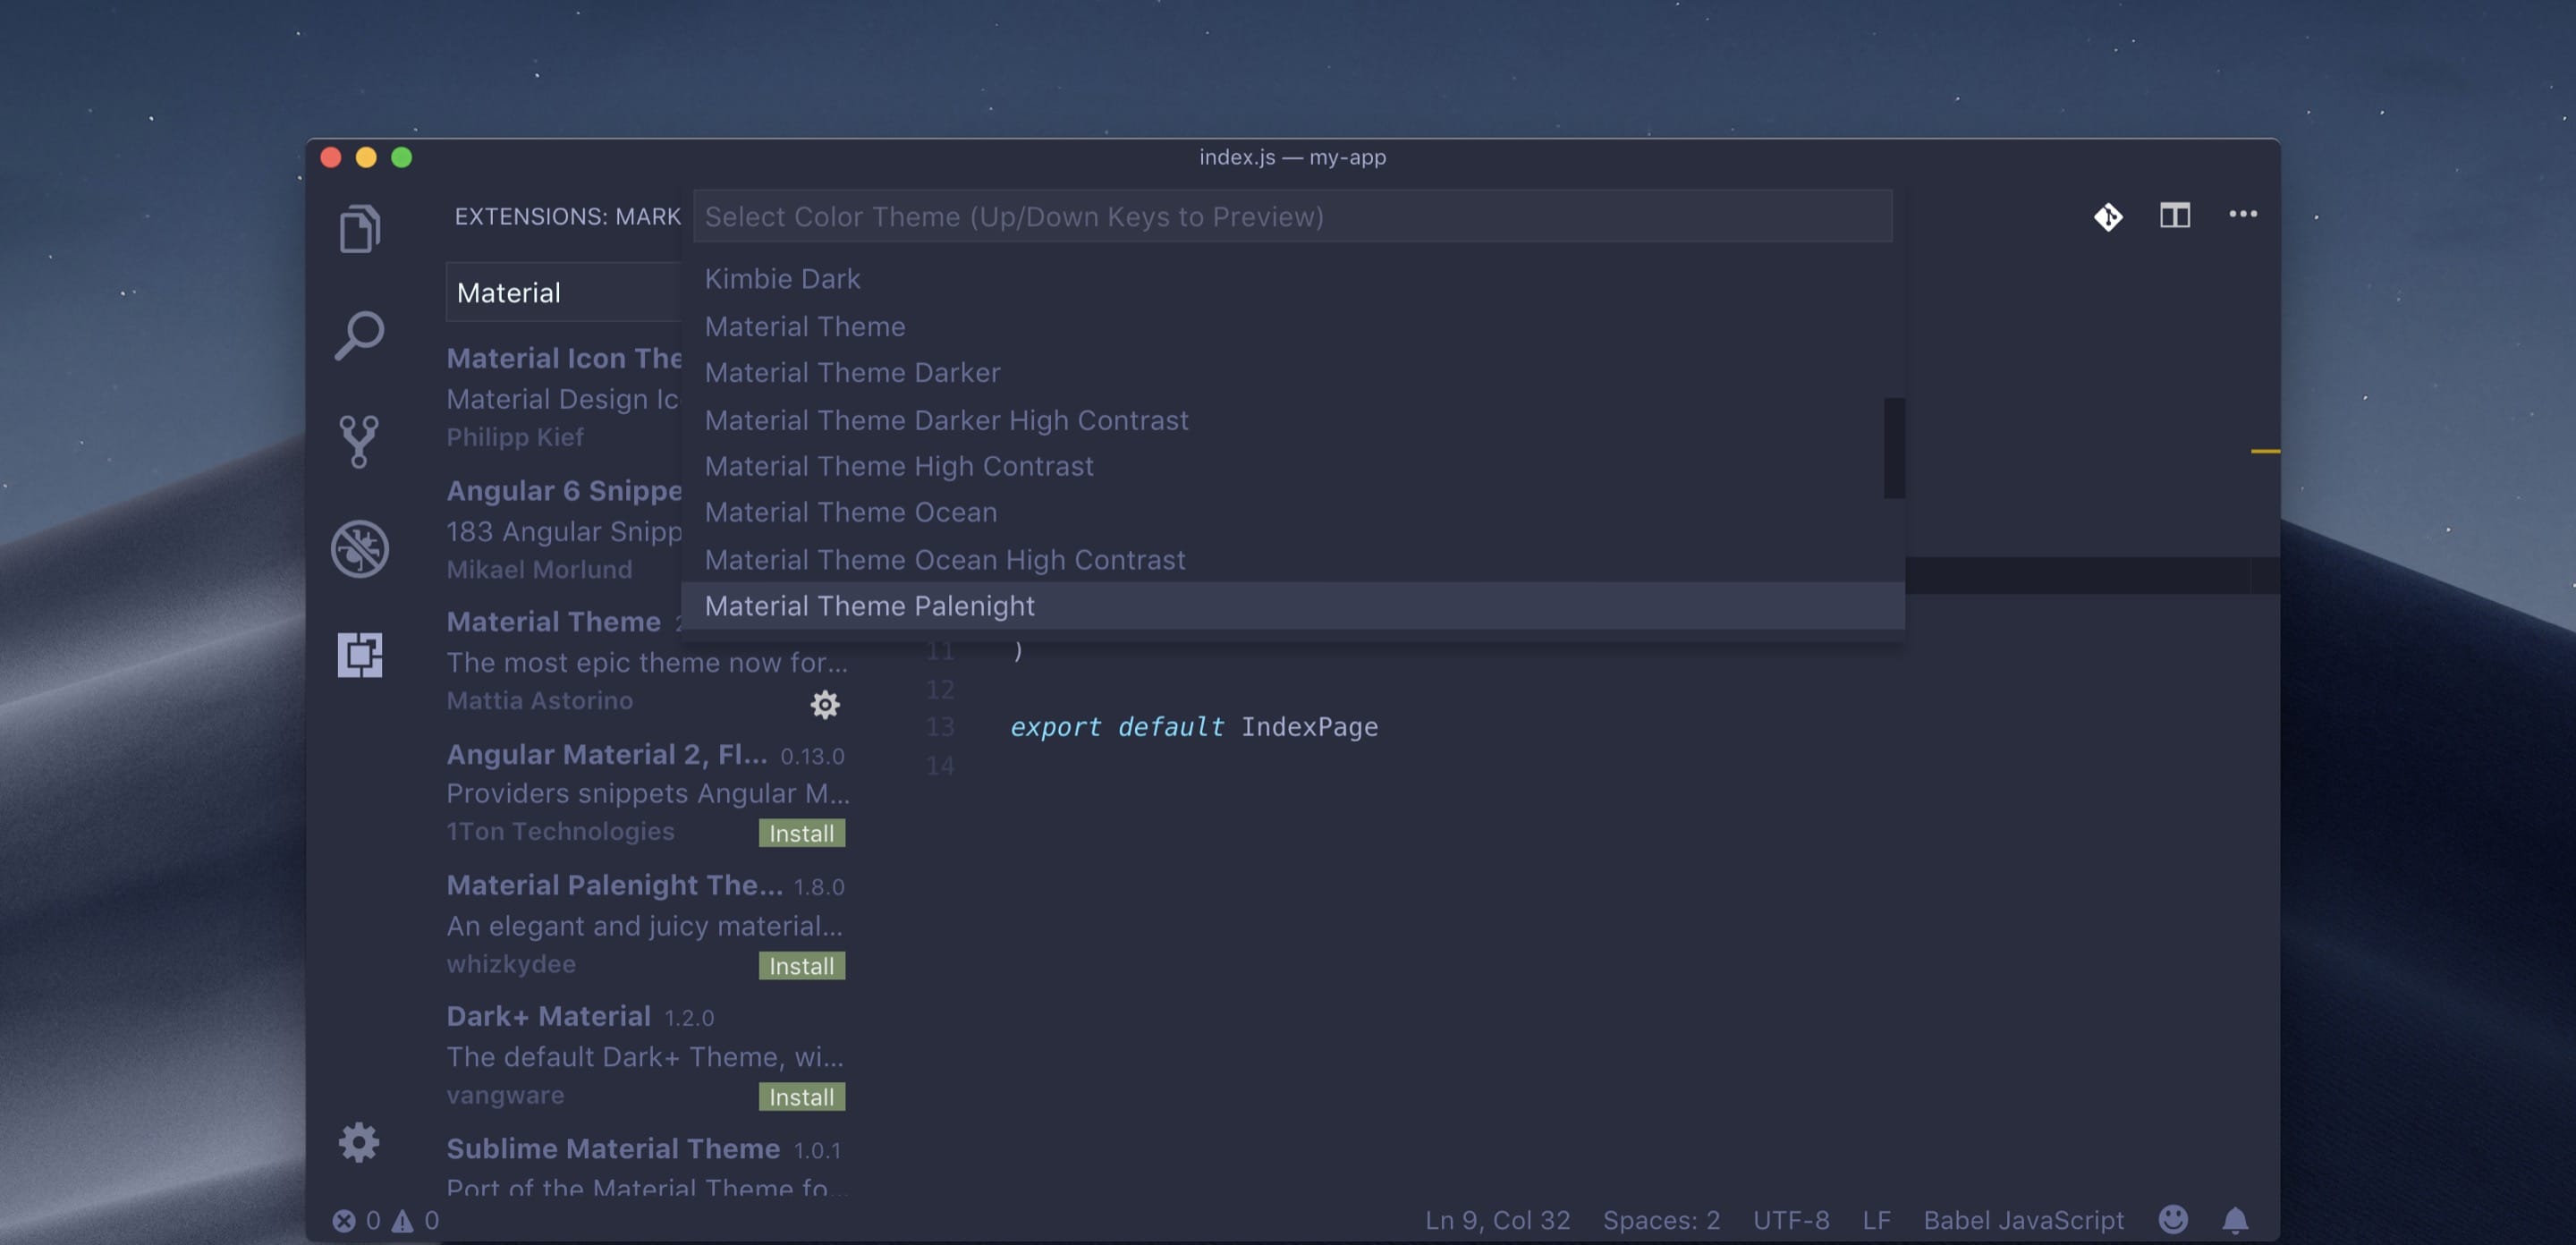Open the Explorer files icon
The image size is (2576, 1245).
[x=359, y=229]
